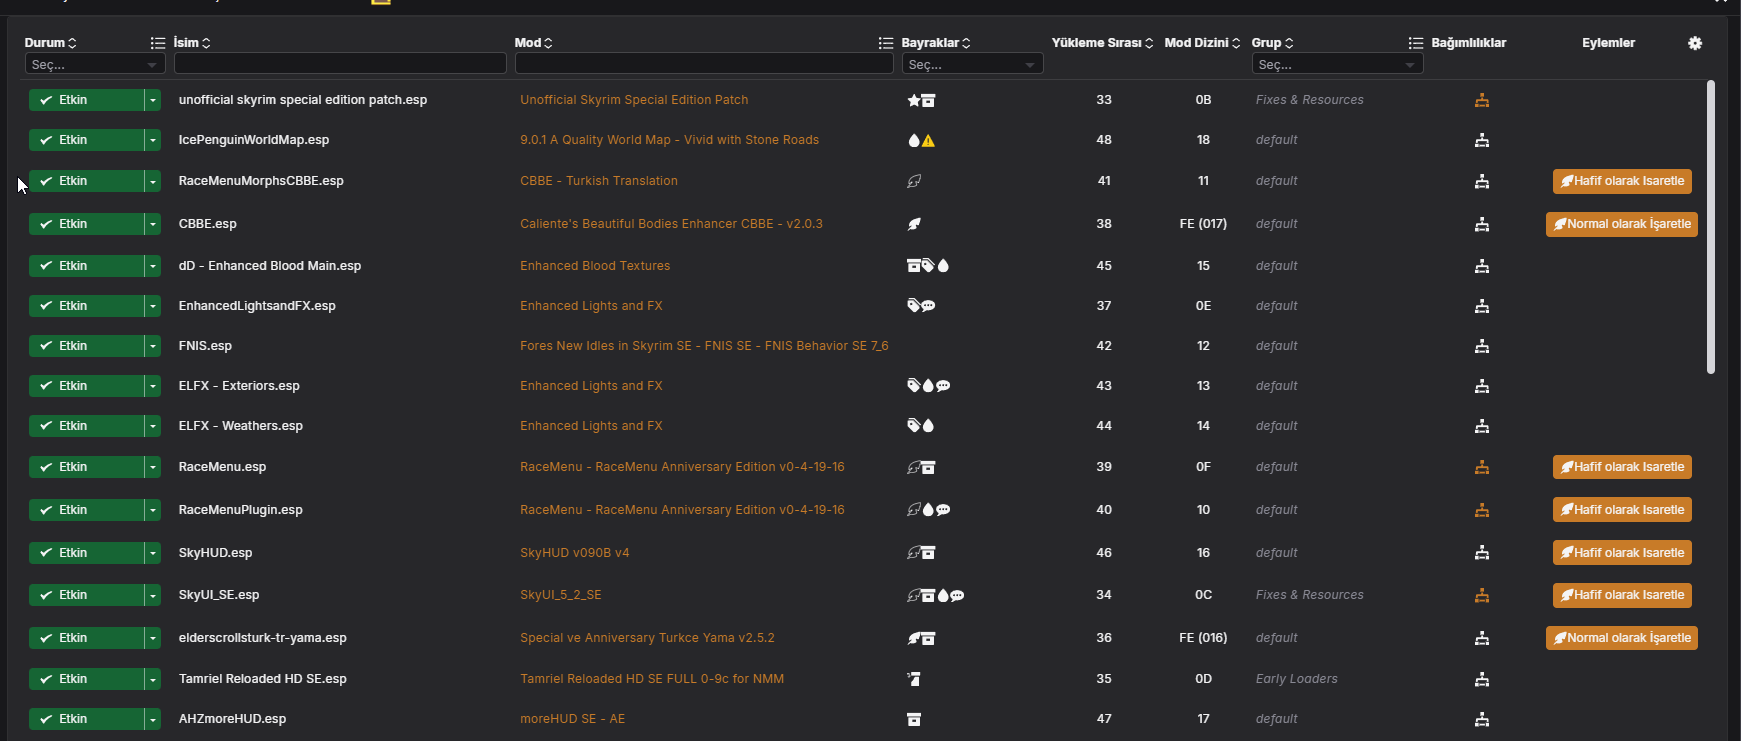This screenshot has height=741, width=1741.
Task: Open Enhanced Blood Textures mod link
Action: point(595,266)
